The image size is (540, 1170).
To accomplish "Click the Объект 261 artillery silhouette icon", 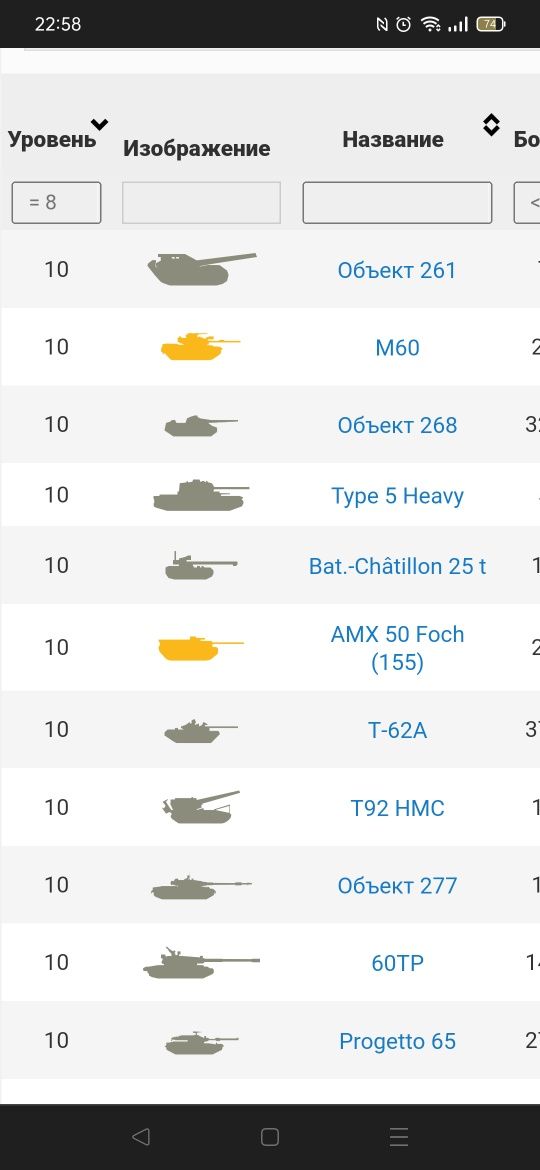I will tap(201, 269).
